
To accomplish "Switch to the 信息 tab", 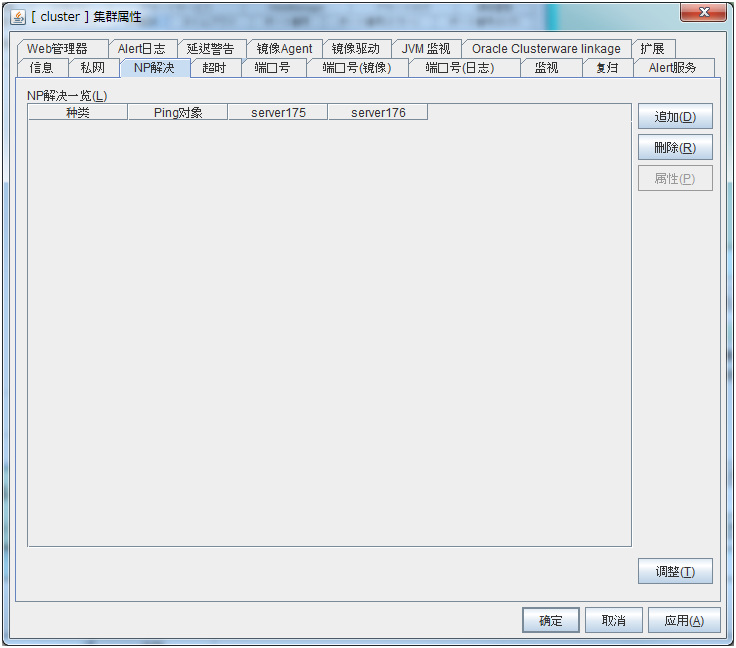I will click(42, 68).
